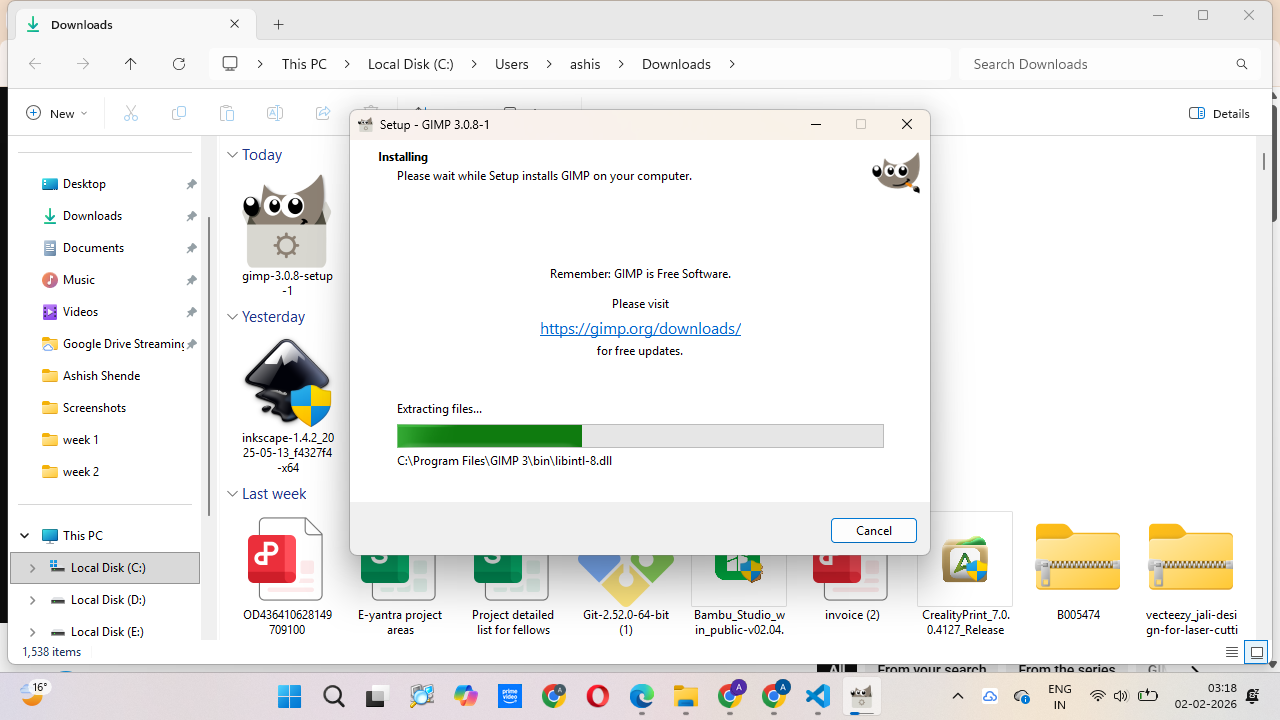The image size is (1280, 720).
Task: Collapse the Today file group
Action: (232, 155)
